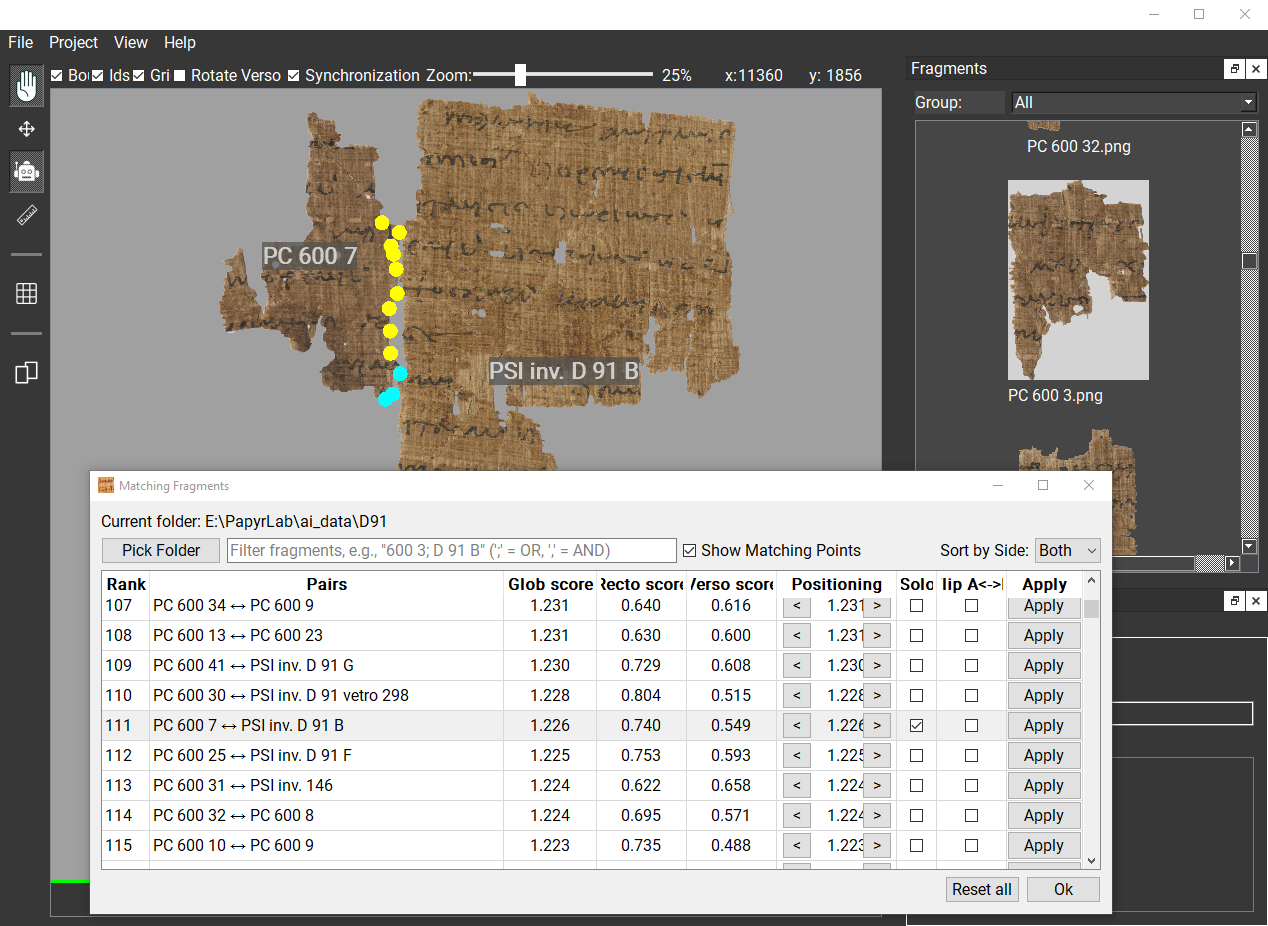
Task: Open the Sort by Side dropdown
Action: click(1067, 550)
